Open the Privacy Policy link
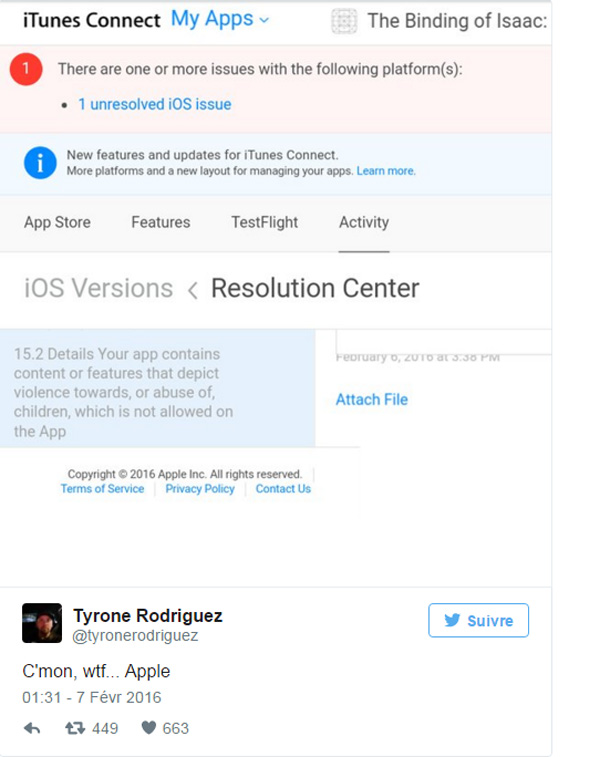The width and height of the screenshot is (600, 757). [x=200, y=489]
